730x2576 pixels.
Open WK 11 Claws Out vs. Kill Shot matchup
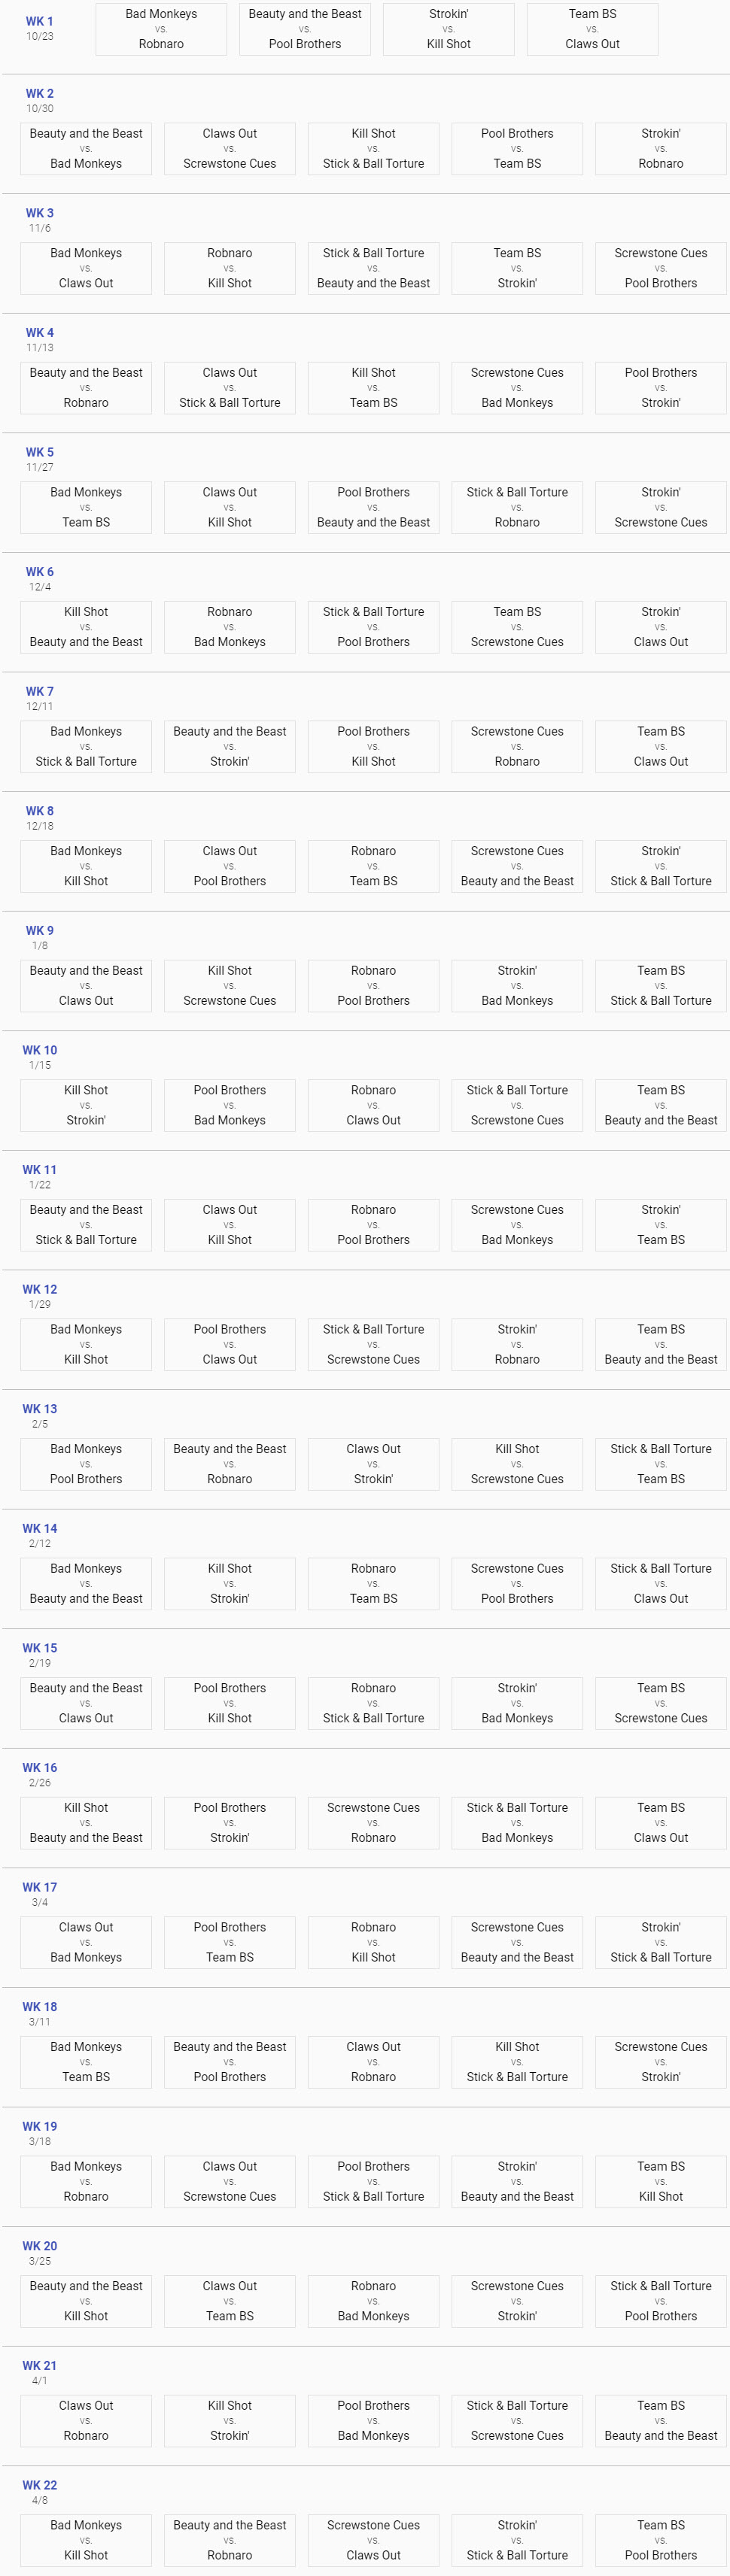(x=230, y=1225)
